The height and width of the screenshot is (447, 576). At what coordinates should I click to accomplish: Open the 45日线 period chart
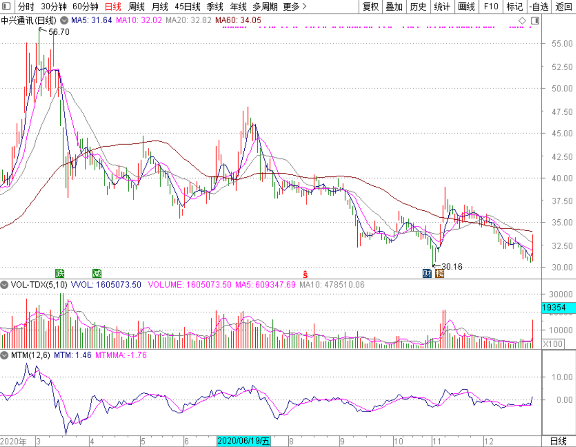(187, 7)
